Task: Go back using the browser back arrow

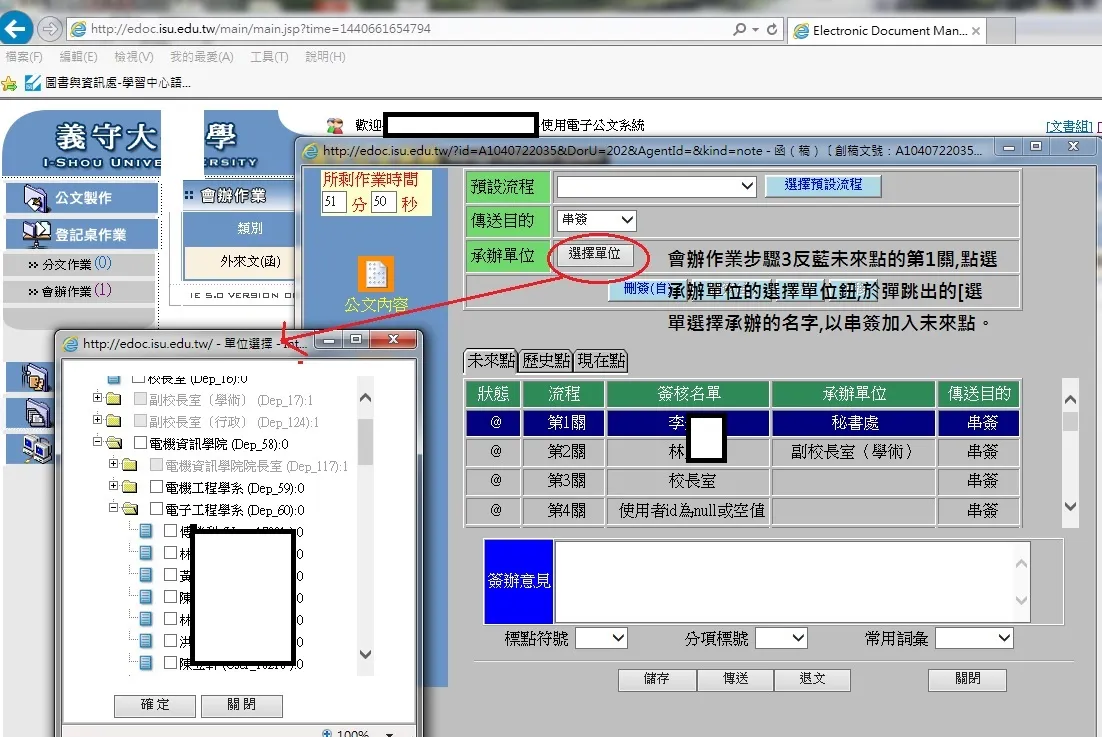Action: click(16, 29)
